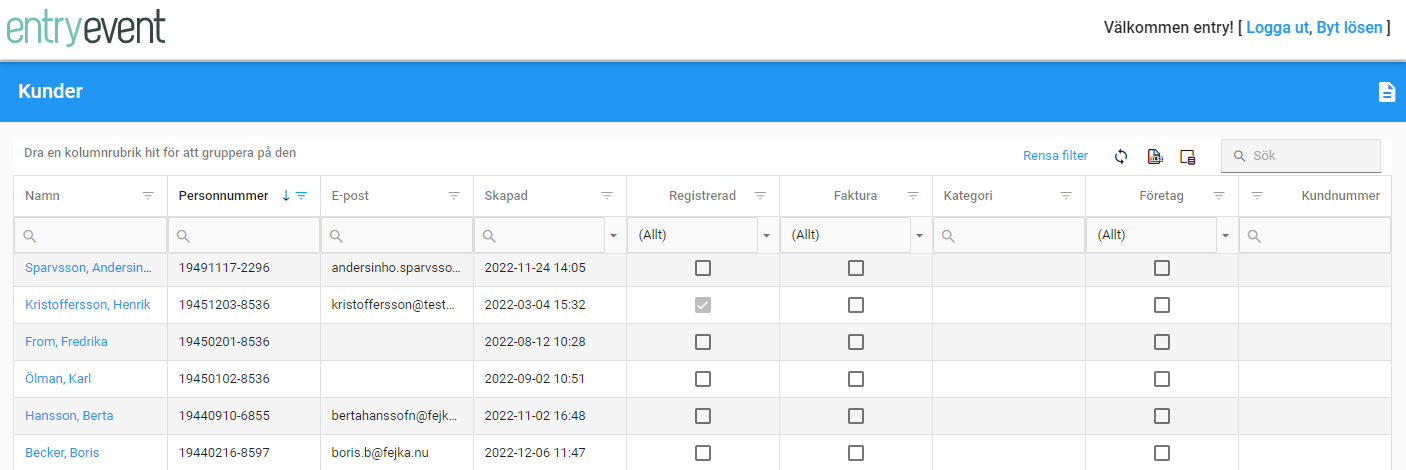This screenshot has width=1406, height=470.
Task: Sort by the Personnummer column header
Action: point(223,196)
